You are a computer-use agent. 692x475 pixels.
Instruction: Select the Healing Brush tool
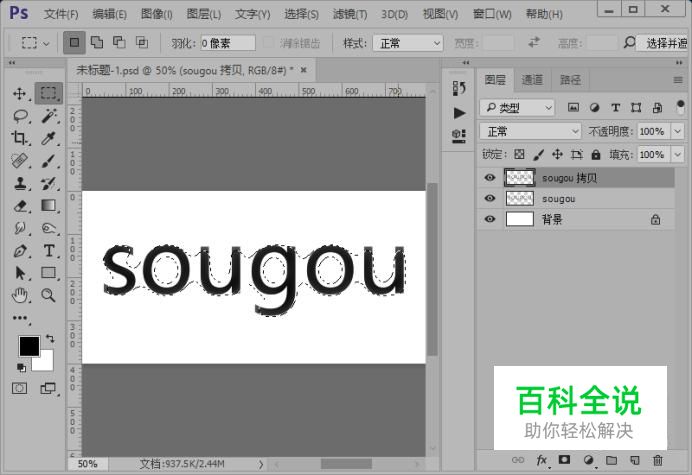pos(19,161)
